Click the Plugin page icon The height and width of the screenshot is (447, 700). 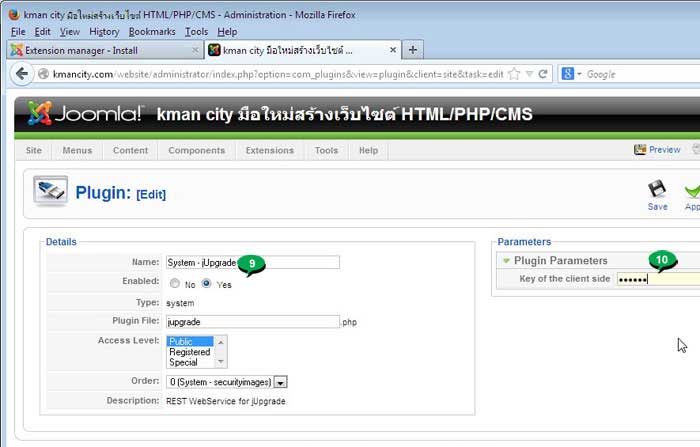50,191
